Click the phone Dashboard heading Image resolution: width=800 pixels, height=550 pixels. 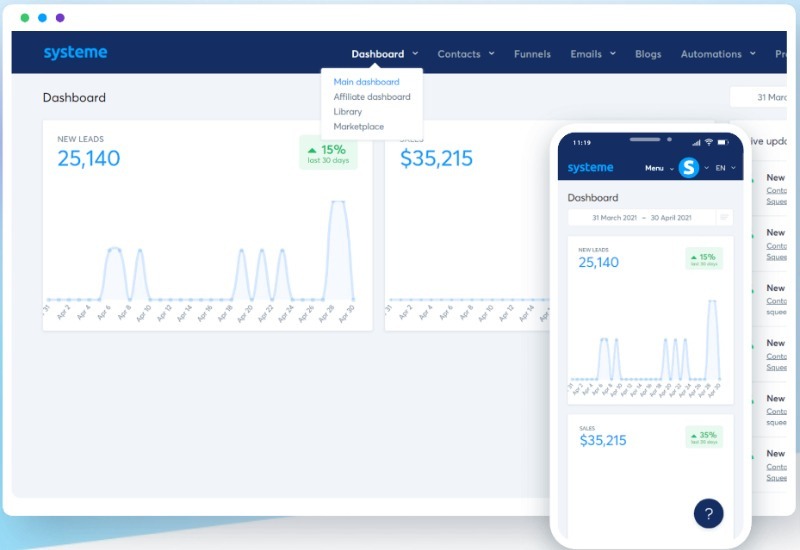point(593,197)
